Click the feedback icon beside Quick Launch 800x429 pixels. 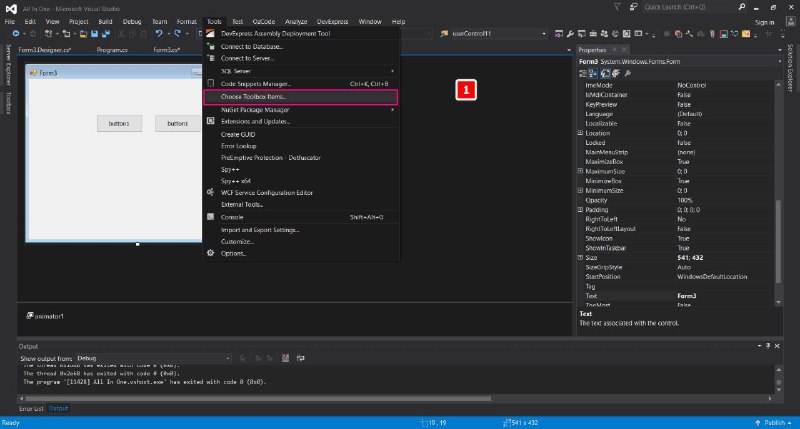coord(633,7)
